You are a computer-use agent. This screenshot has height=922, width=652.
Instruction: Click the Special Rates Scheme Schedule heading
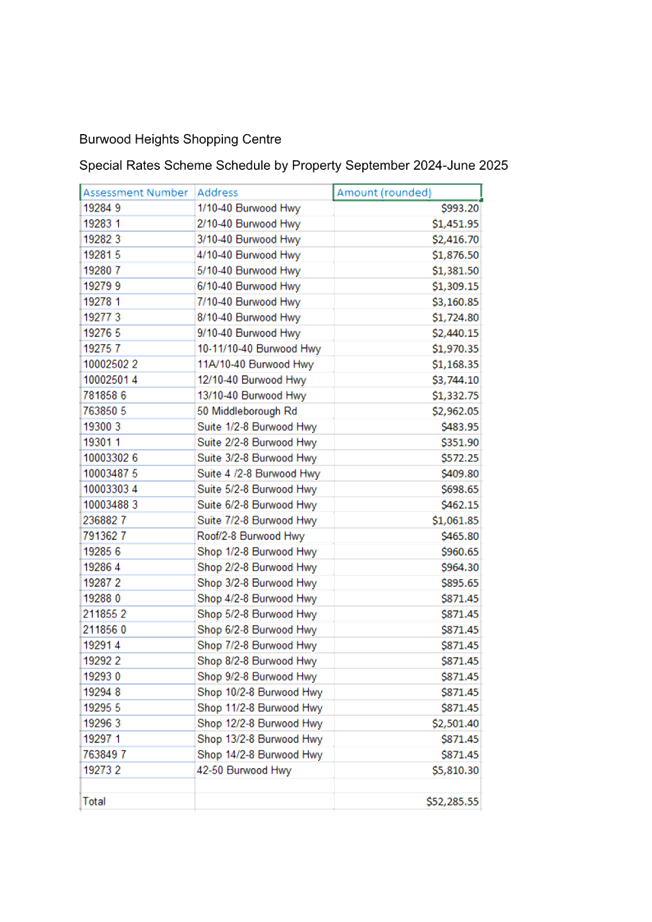(x=293, y=165)
